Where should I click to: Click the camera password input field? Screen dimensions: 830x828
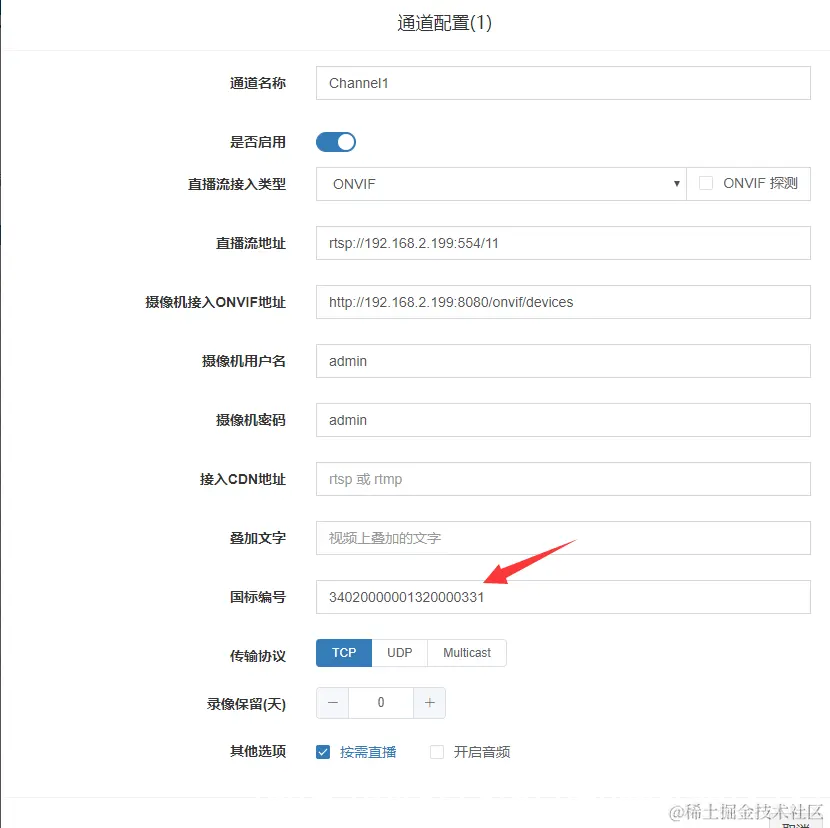tap(563, 420)
